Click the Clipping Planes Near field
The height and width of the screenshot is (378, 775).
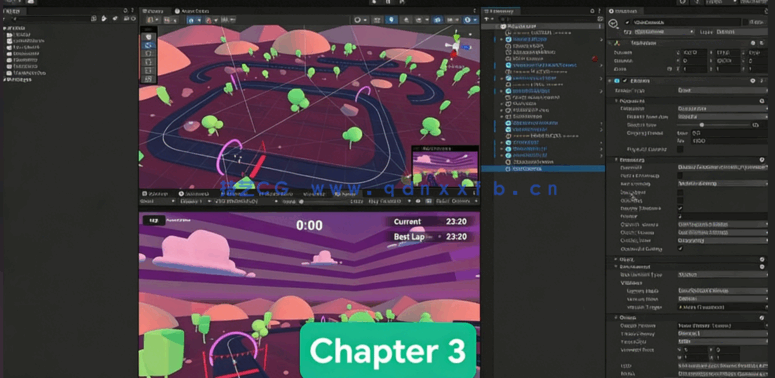729,133
